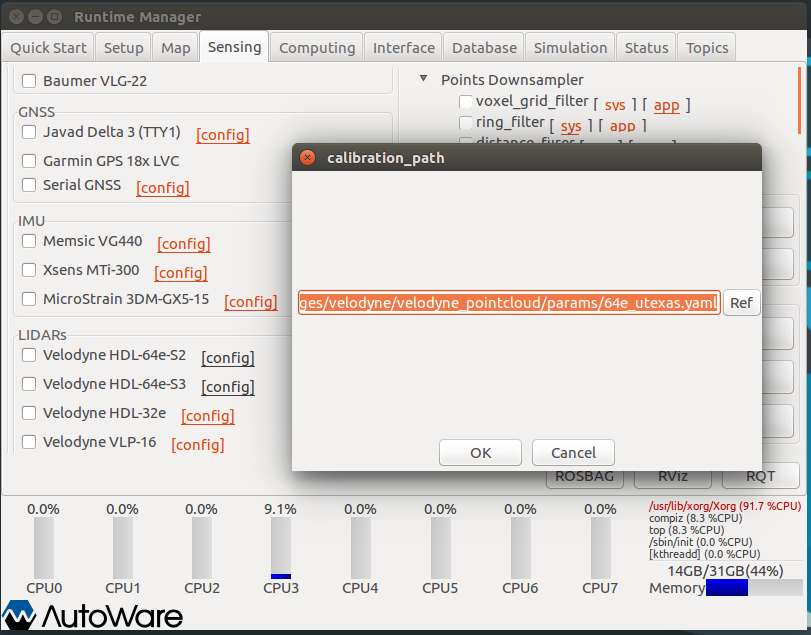
Task: Click the 14GB/31GB(44%) memory text
Action: point(725,571)
